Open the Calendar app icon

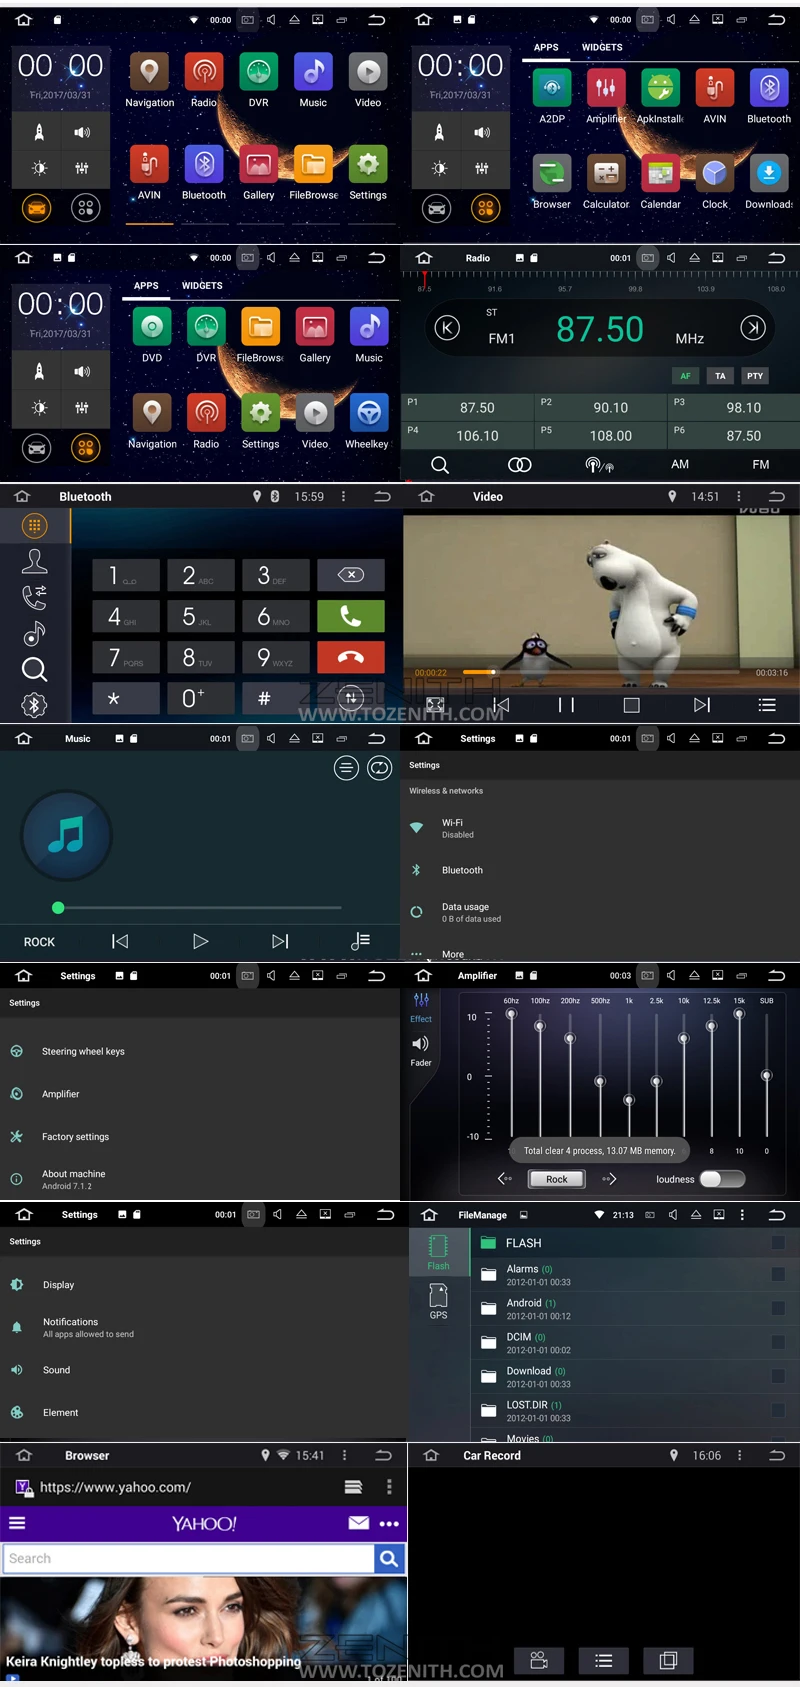(x=660, y=173)
